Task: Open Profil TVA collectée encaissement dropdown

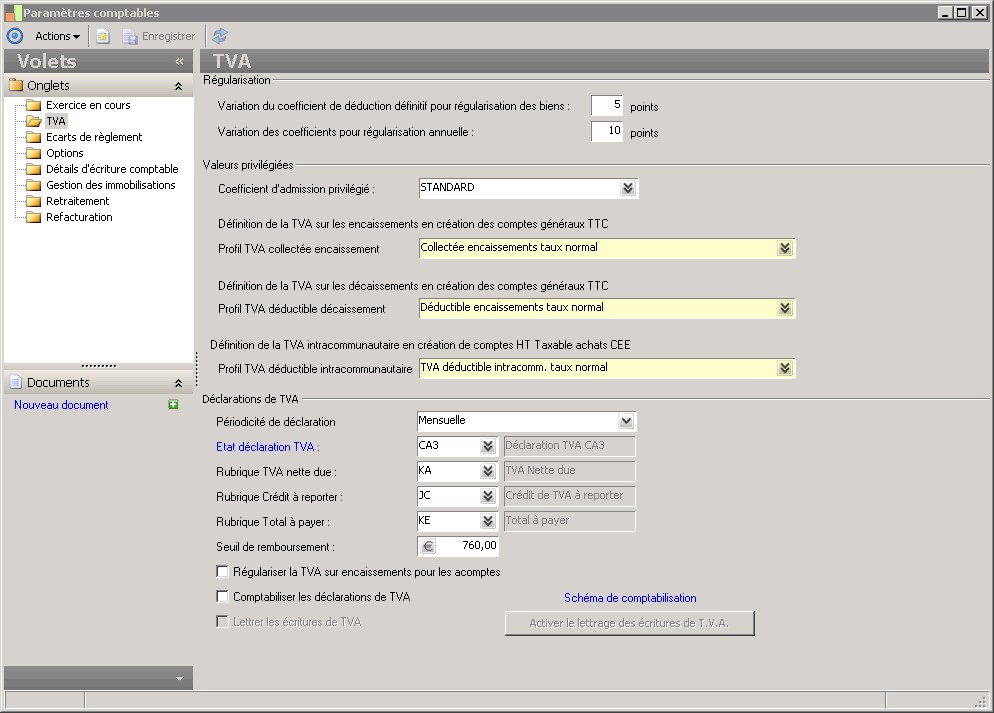Action: (x=785, y=248)
